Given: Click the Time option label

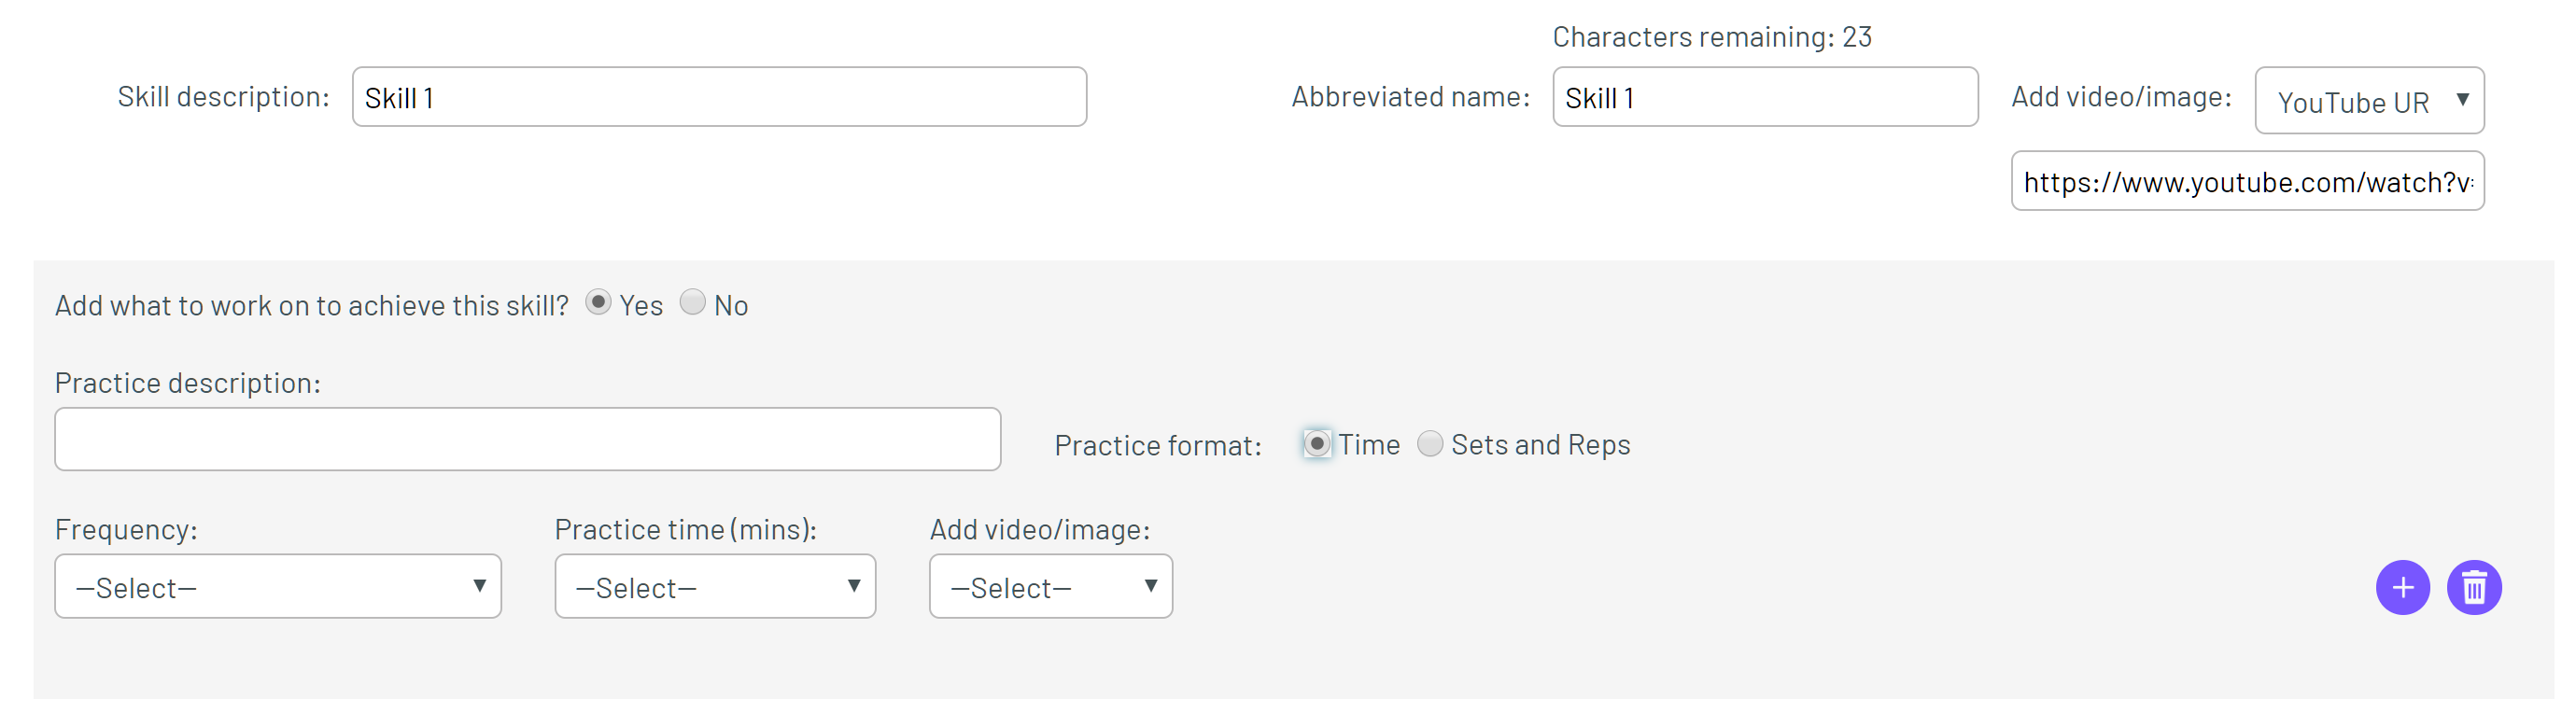Looking at the screenshot, I should (1369, 444).
